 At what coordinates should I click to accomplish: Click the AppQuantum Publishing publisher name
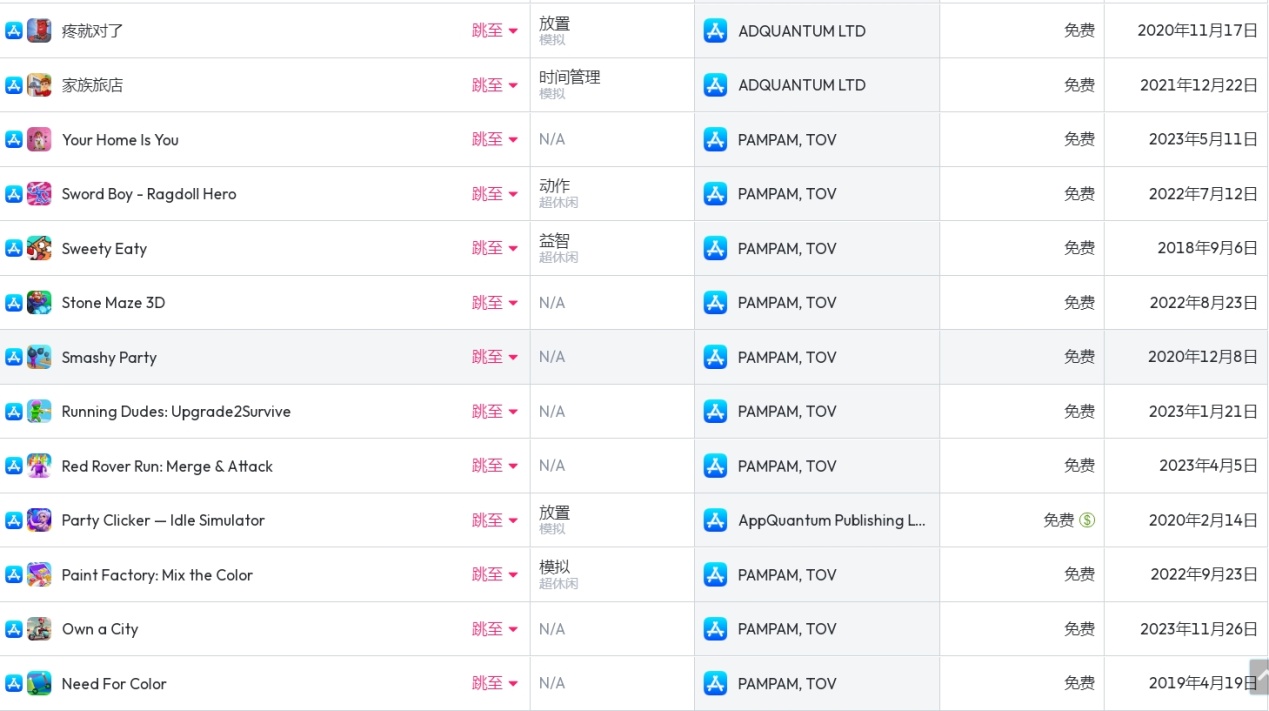(x=831, y=520)
